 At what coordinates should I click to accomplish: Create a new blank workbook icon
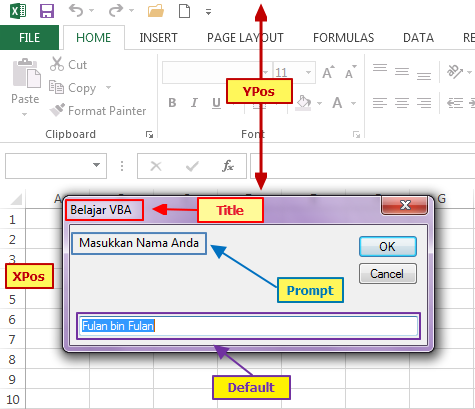pos(184,11)
